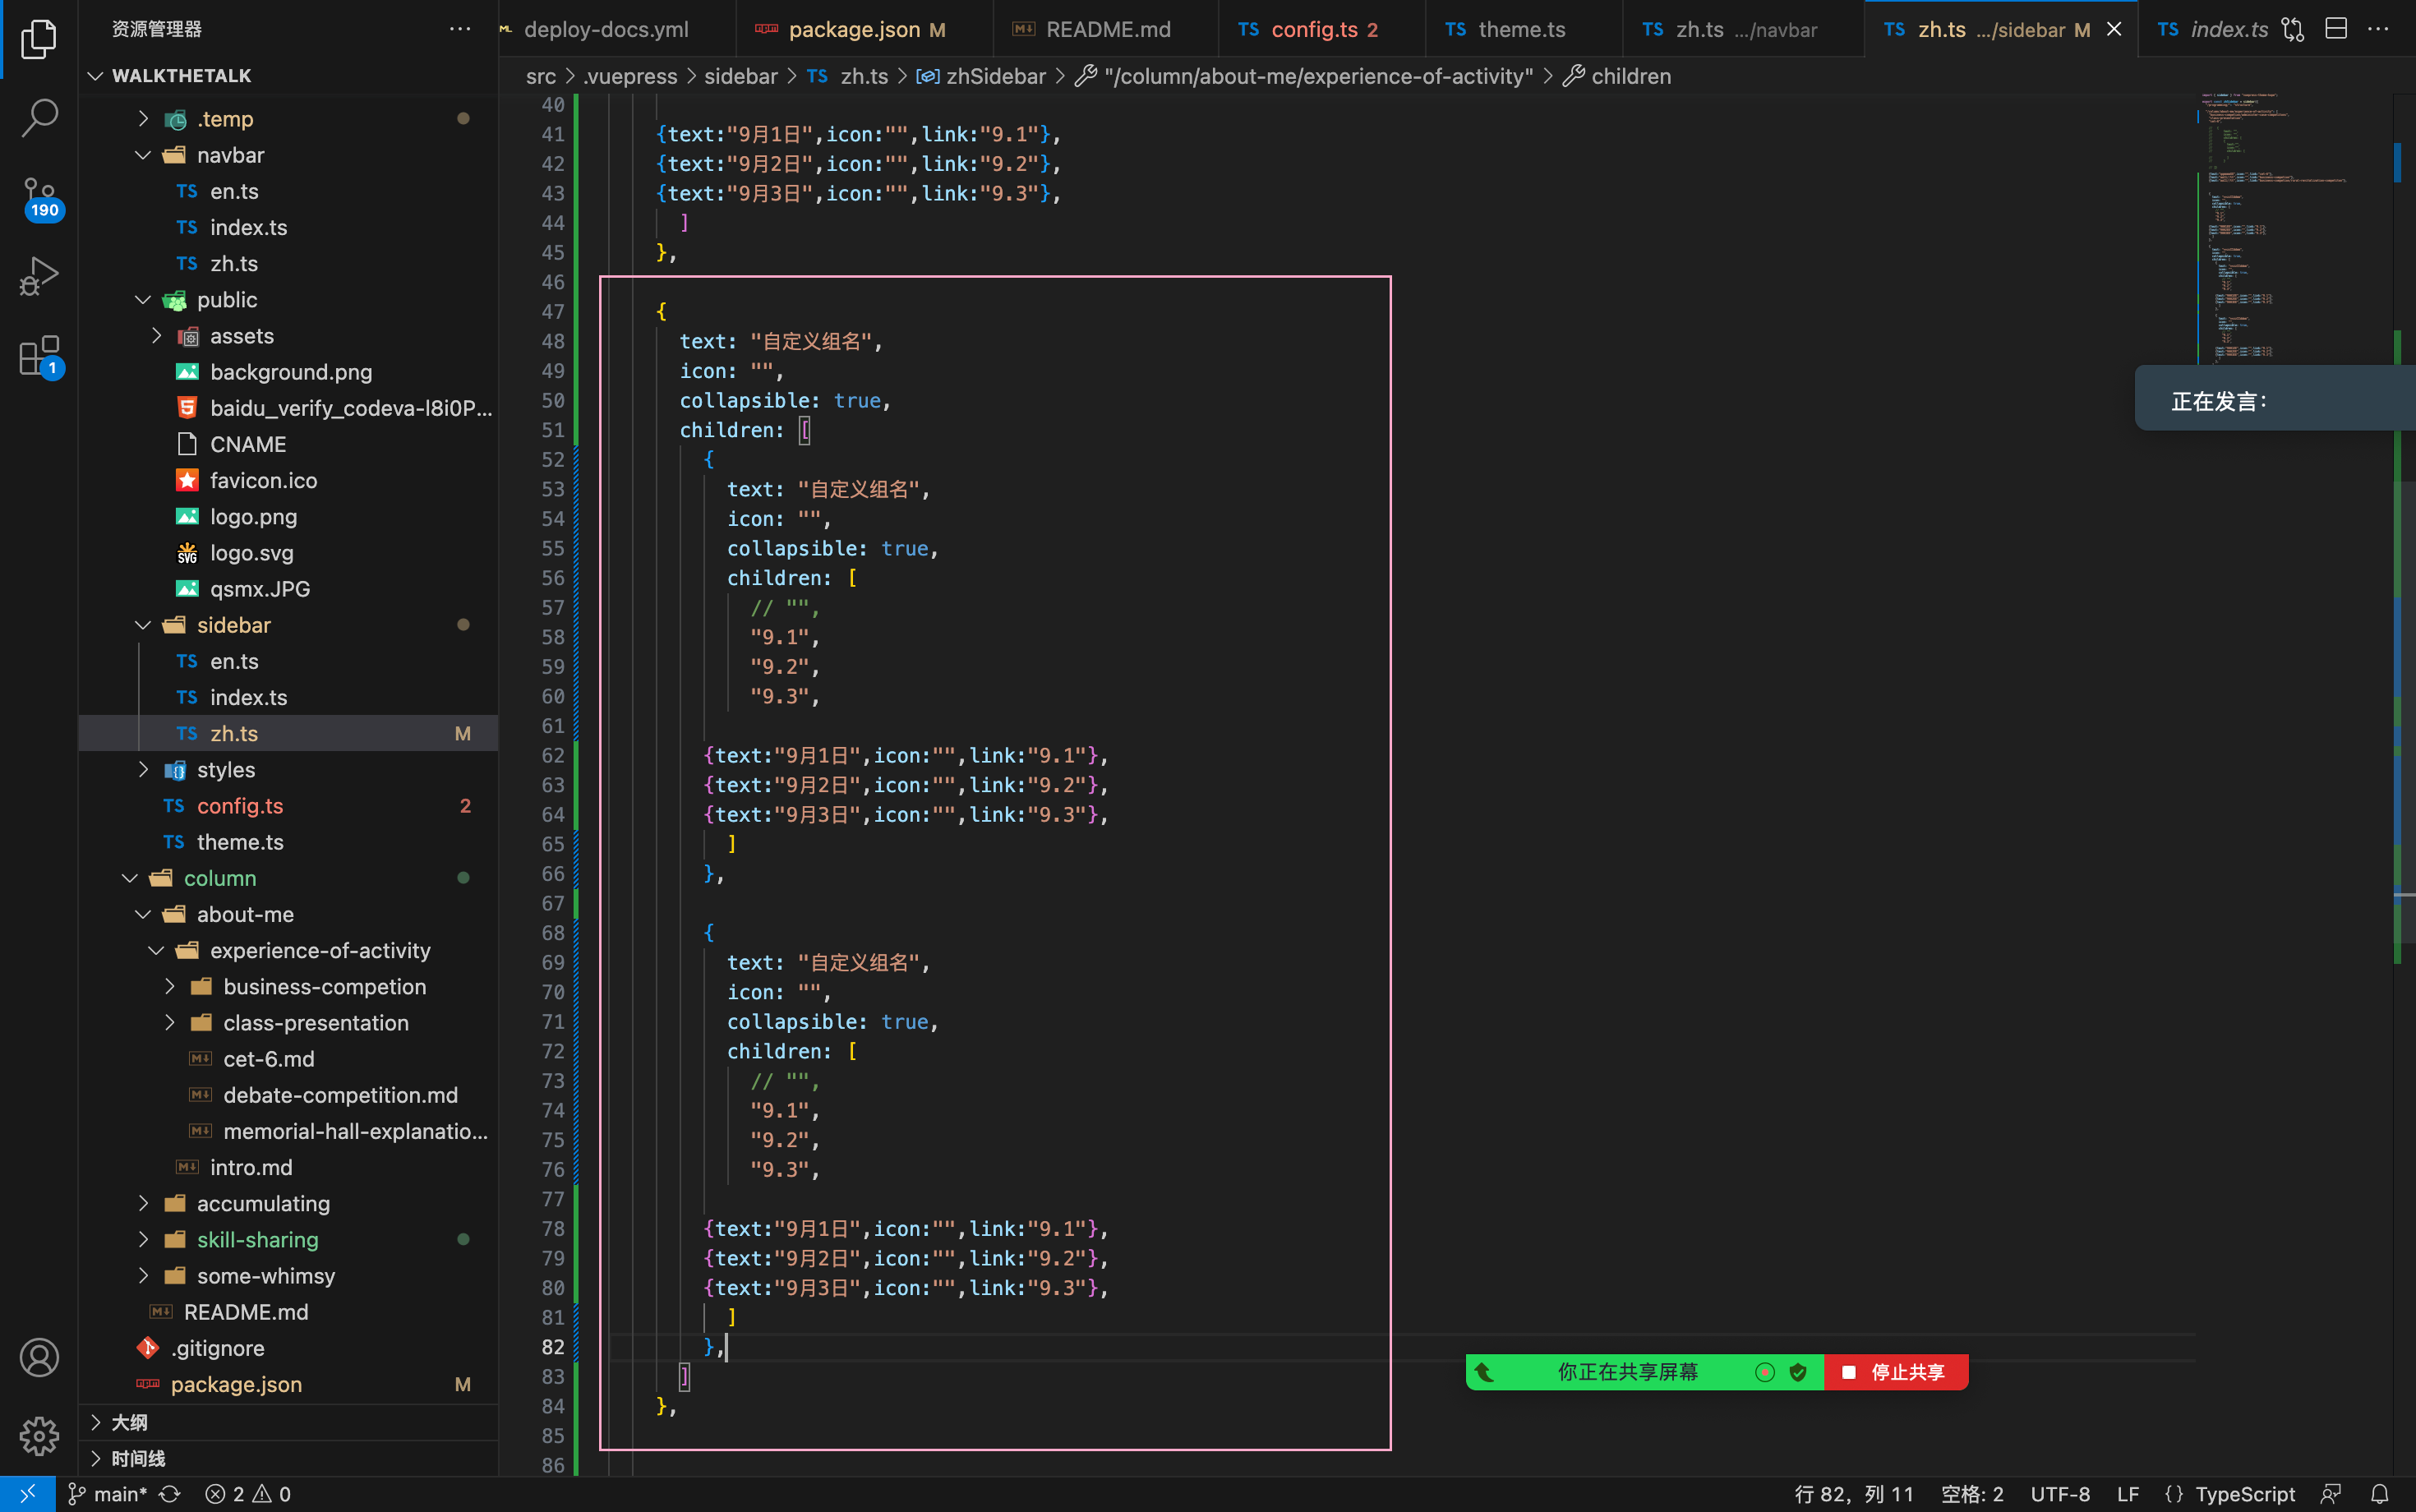Open the Accounts menu icon
Viewport: 2416px width, 1512px height.
click(x=39, y=1357)
